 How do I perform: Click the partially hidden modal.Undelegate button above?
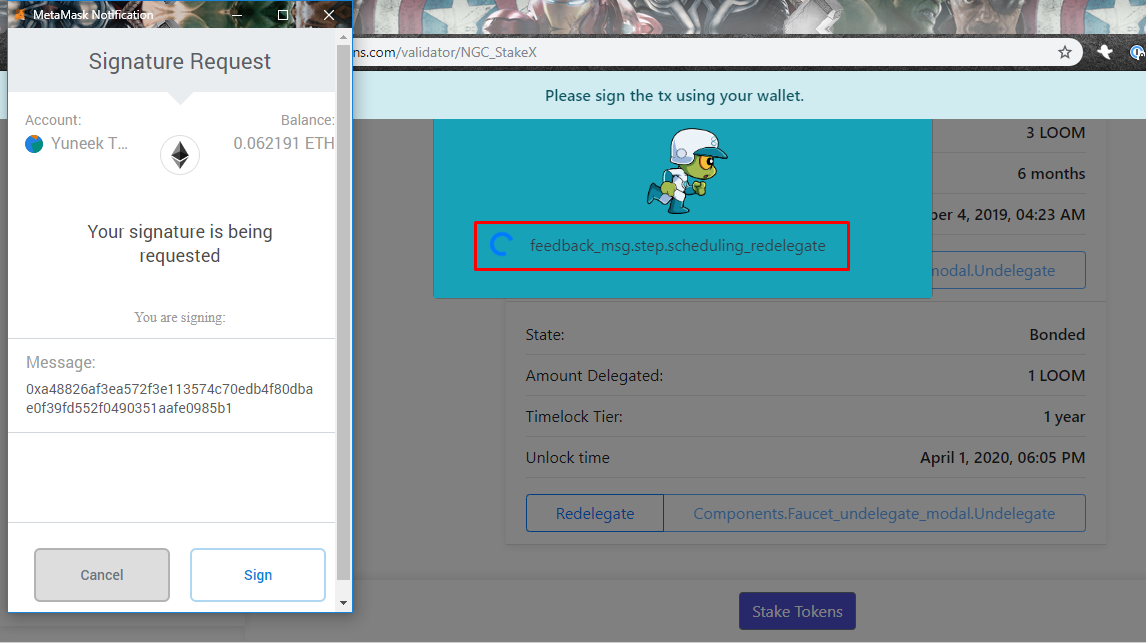pos(1009,270)
